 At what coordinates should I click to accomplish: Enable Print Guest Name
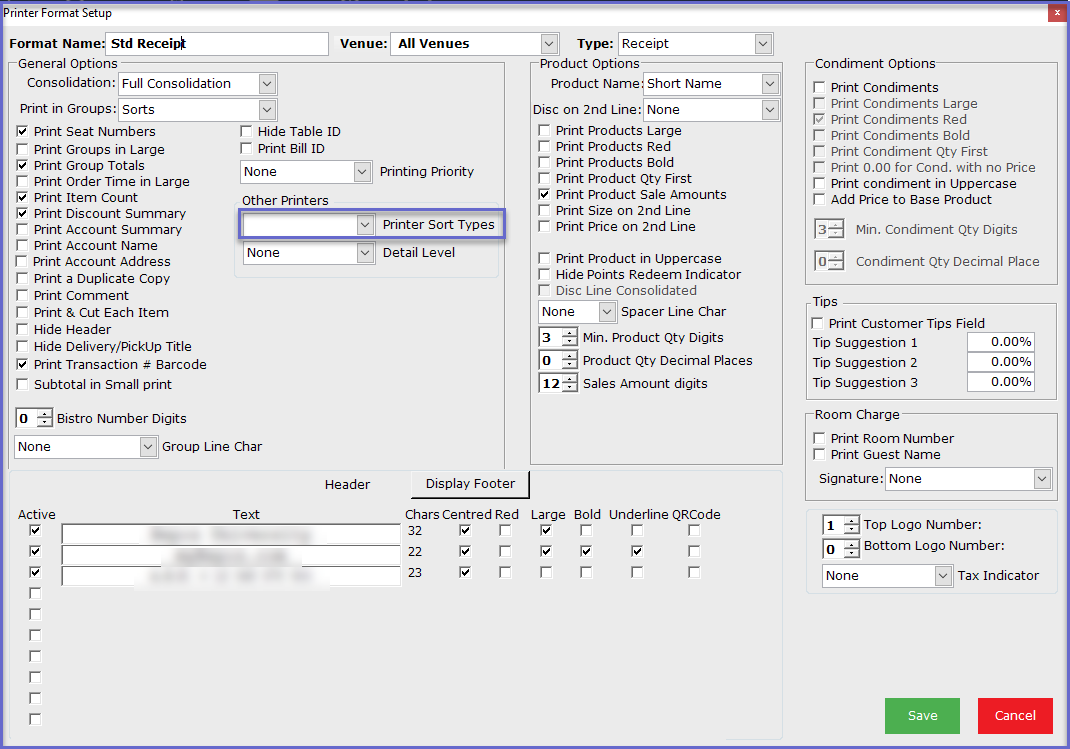[x=819, y=454]
